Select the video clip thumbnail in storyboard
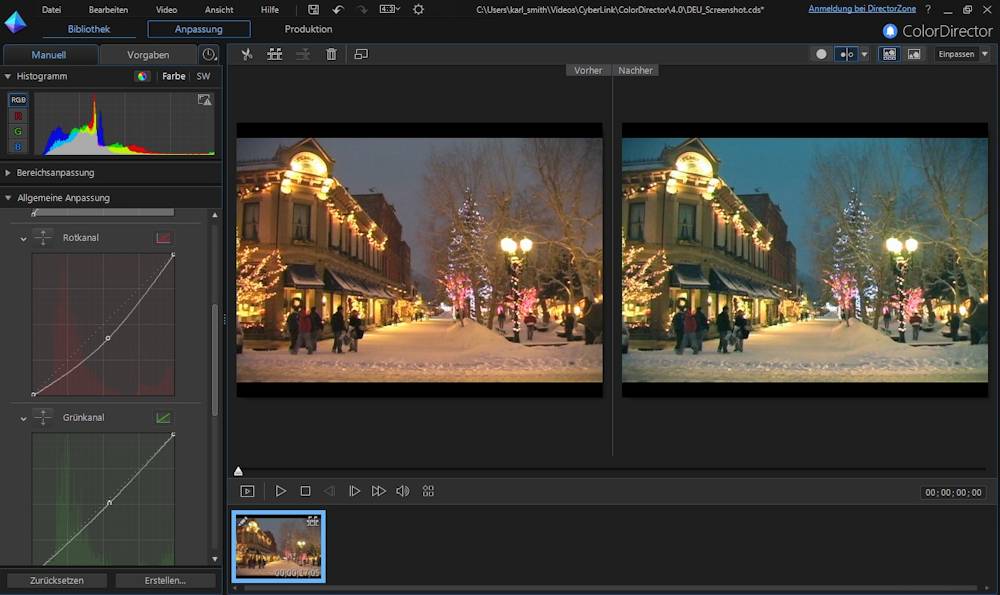1000x595 pixels. coord(279,546)
